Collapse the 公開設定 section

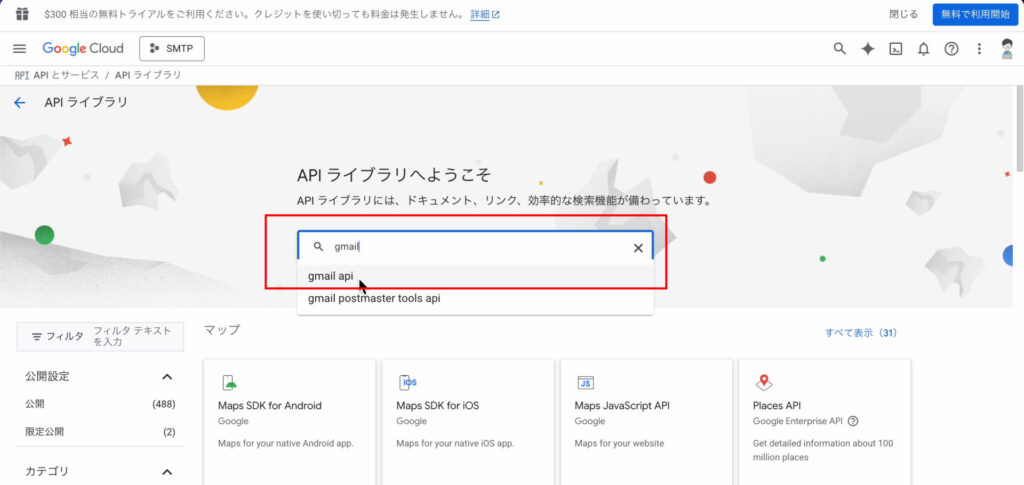coord(167,377)
